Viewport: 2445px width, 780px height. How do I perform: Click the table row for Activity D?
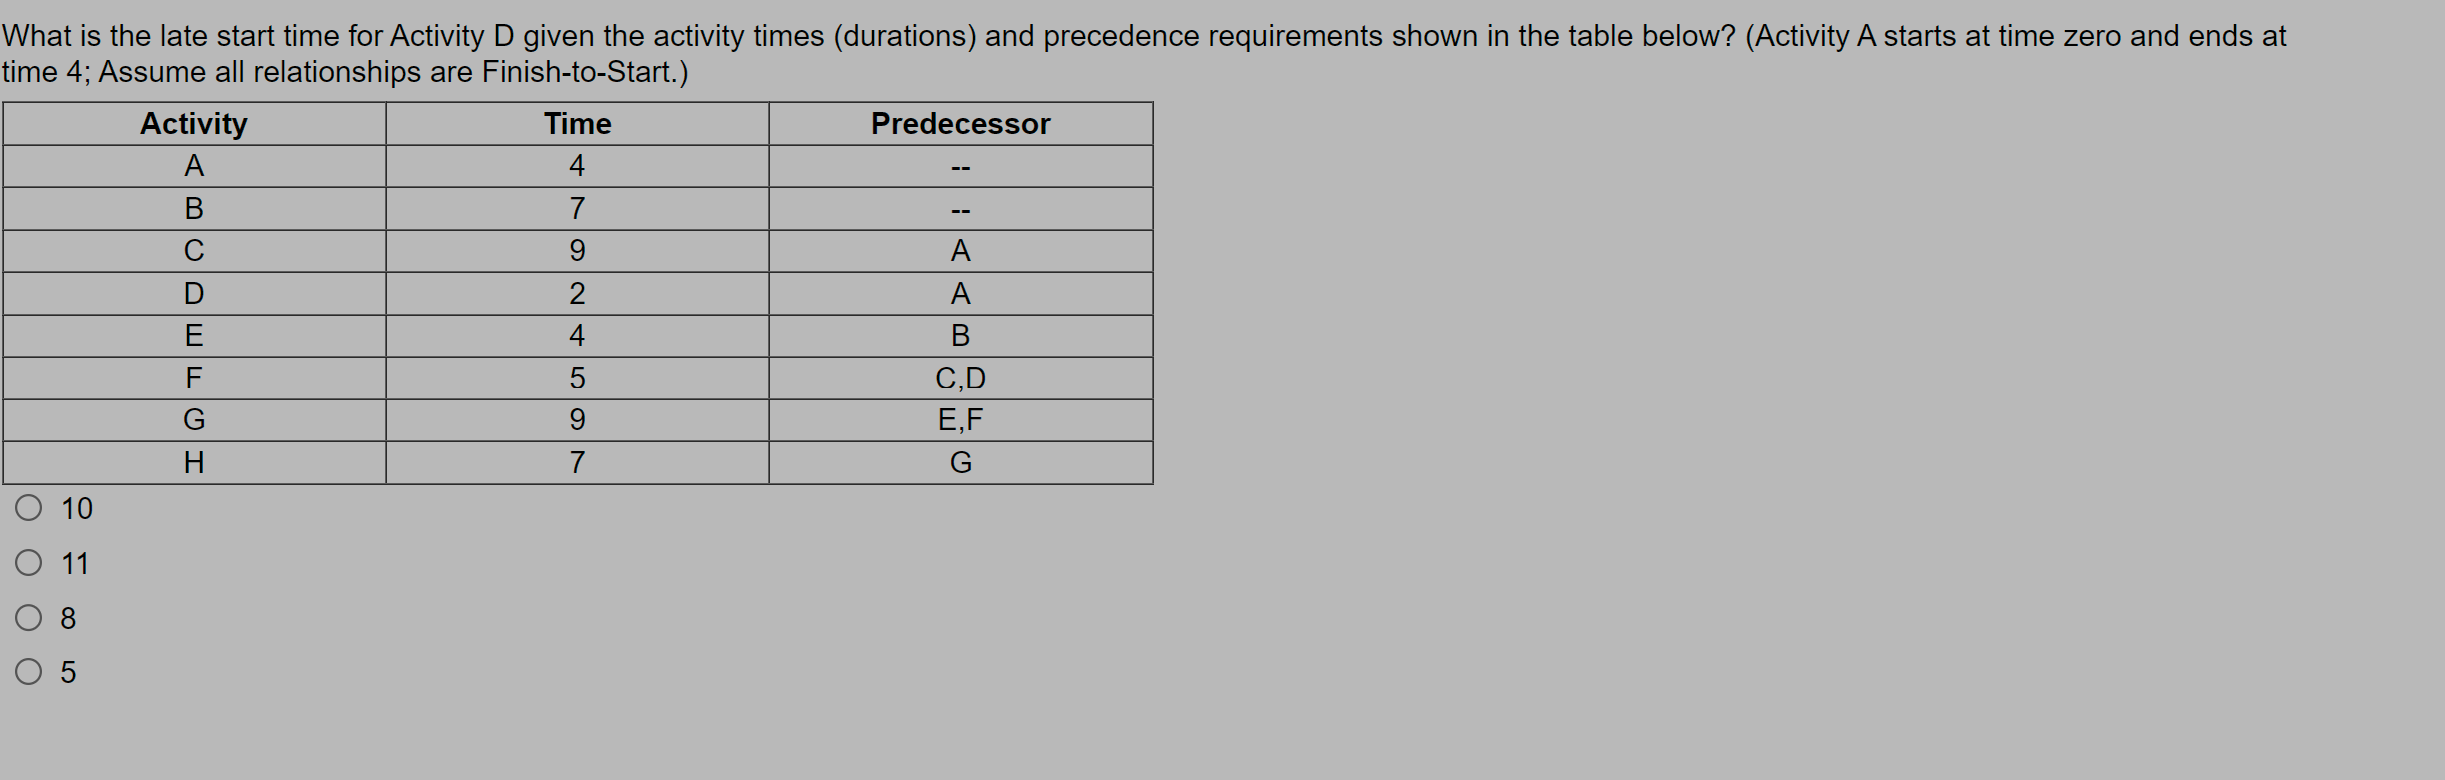click(x=193, y=292)
